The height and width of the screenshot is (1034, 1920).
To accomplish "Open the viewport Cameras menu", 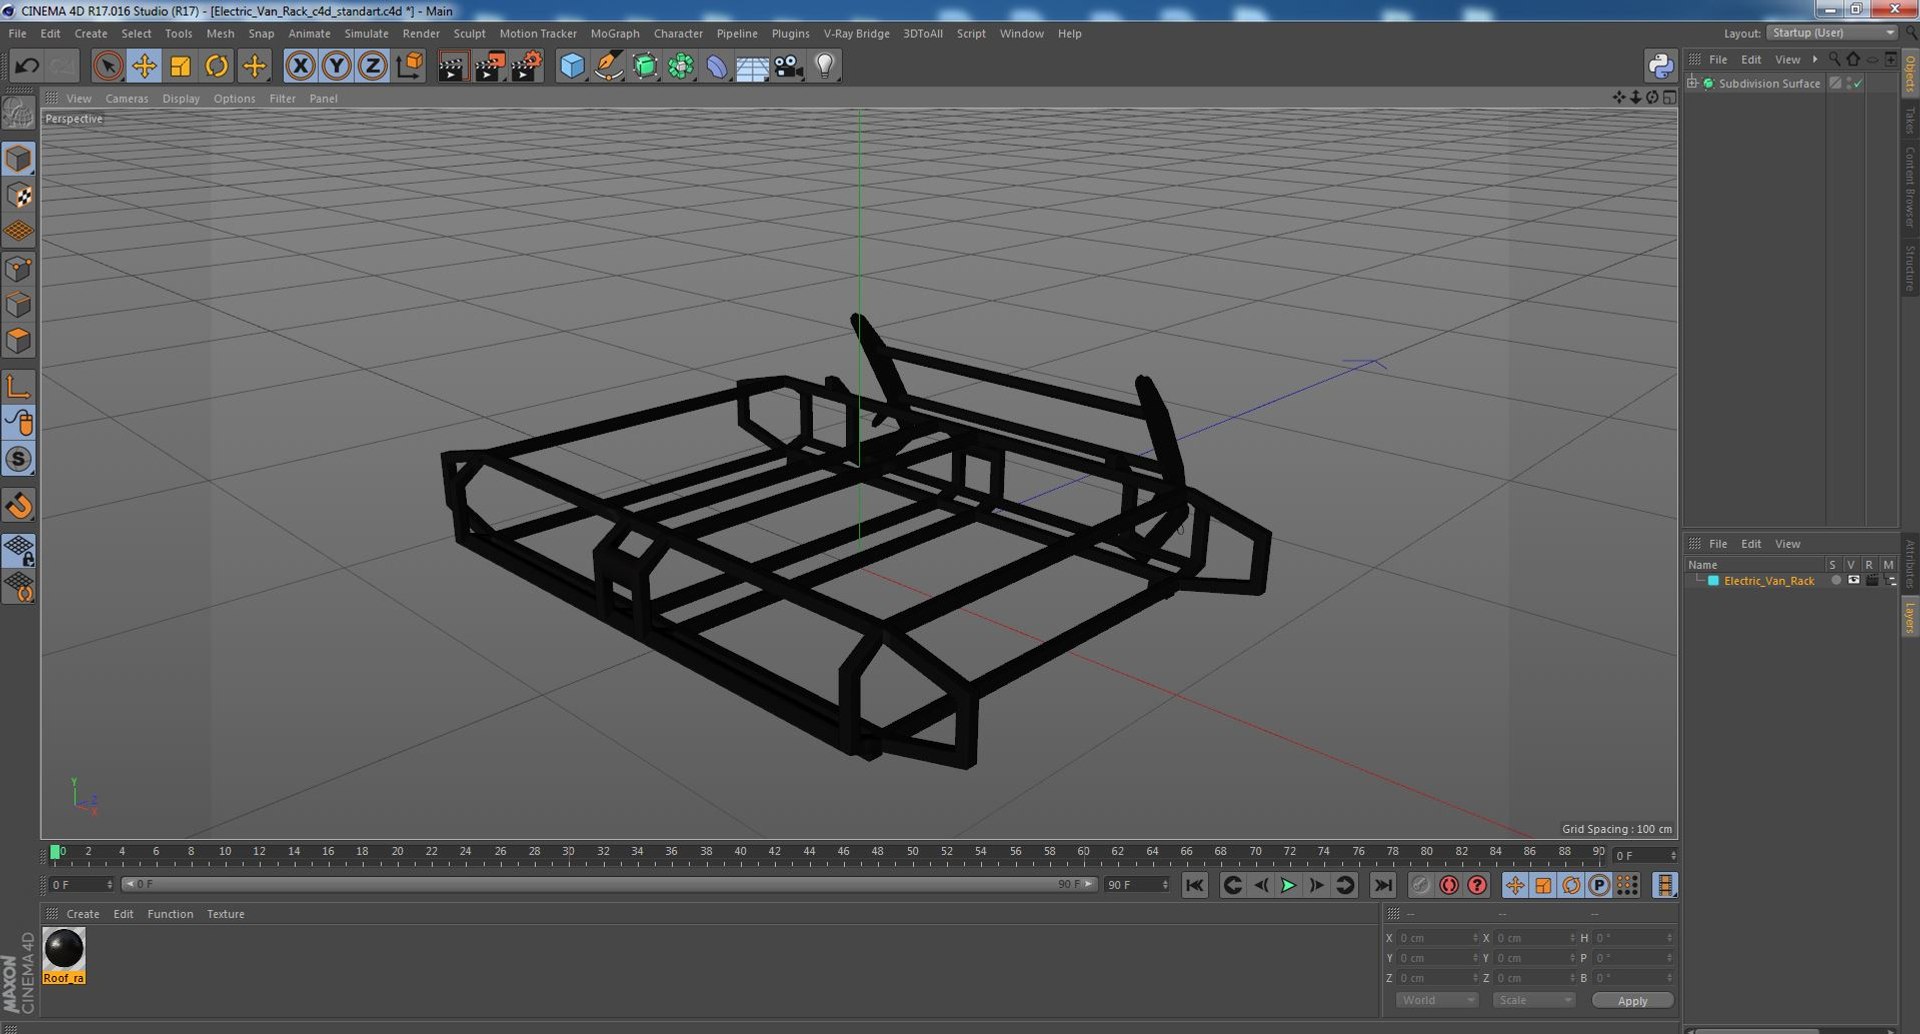I will coord(126,98).
